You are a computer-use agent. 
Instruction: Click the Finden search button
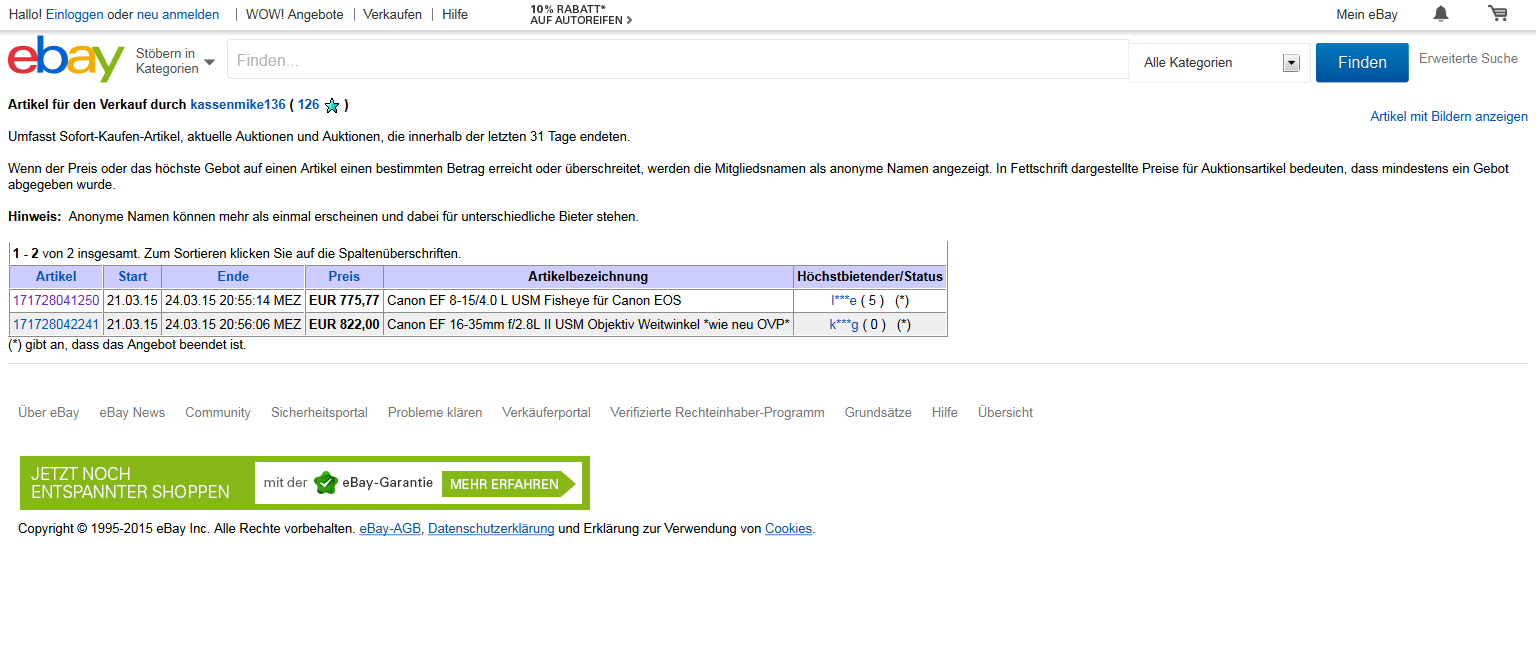[x=1361, y=62]
